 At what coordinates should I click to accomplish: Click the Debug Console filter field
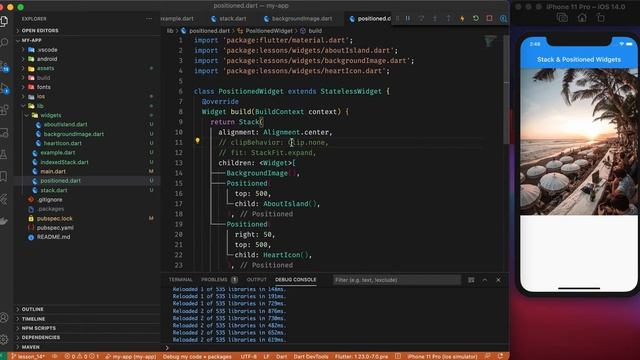point(397,280)
